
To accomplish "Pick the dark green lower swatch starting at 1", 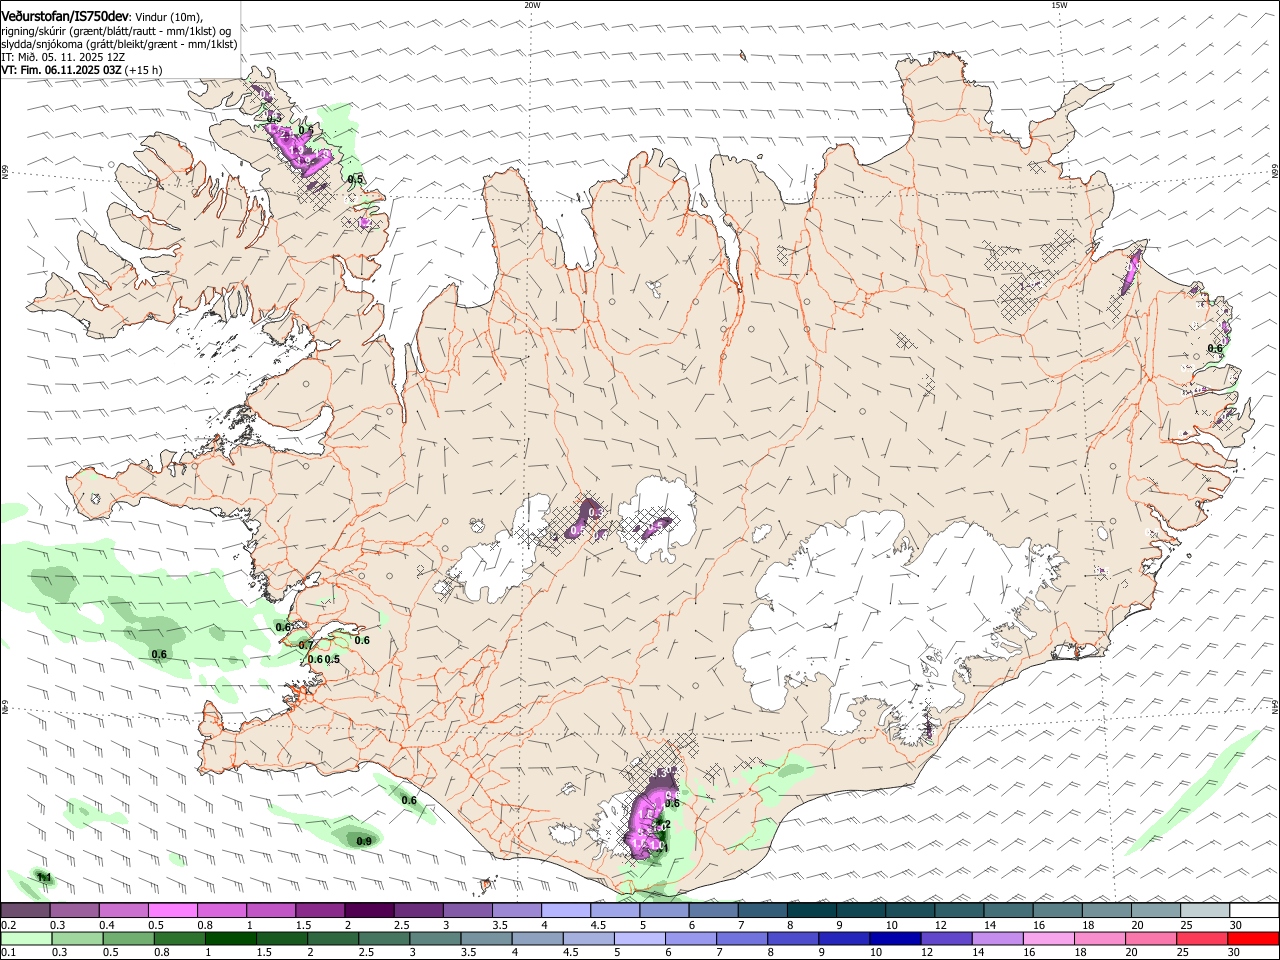I will [x=230, y=938].
